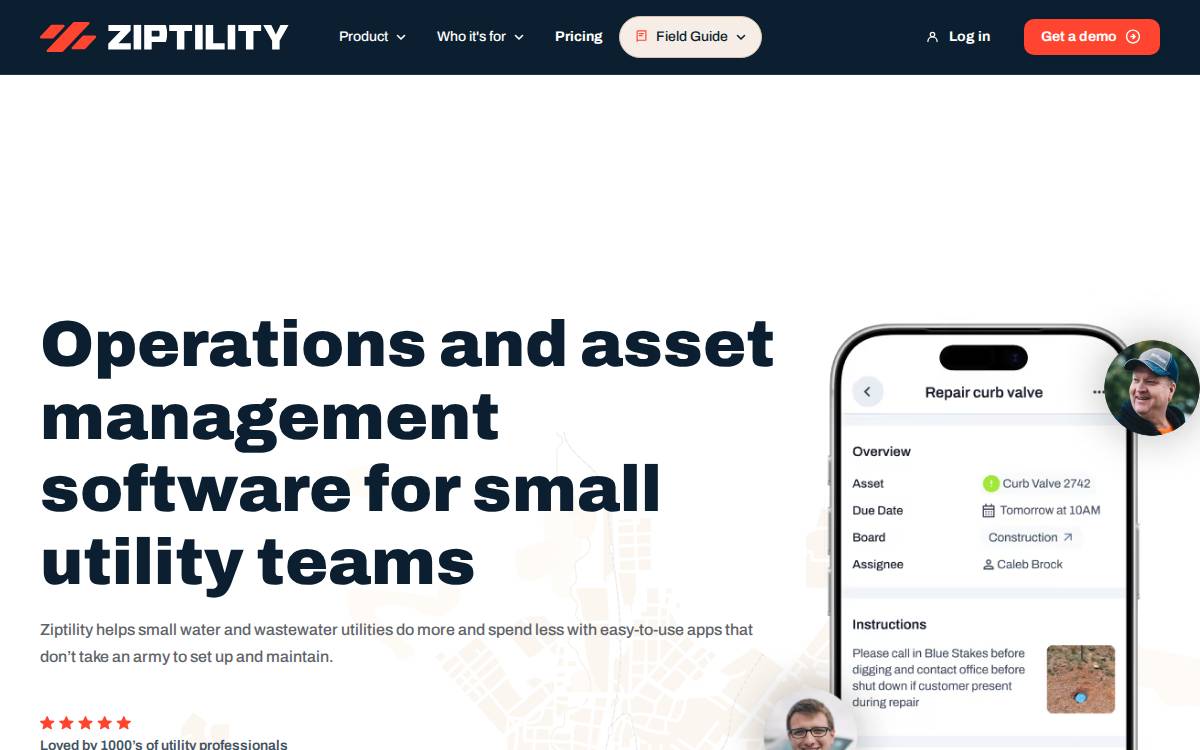This screenshot has width=1200, height=750.
Task: Select the Curb Valve 2742 asset chip
Action: click(1037, 483)
